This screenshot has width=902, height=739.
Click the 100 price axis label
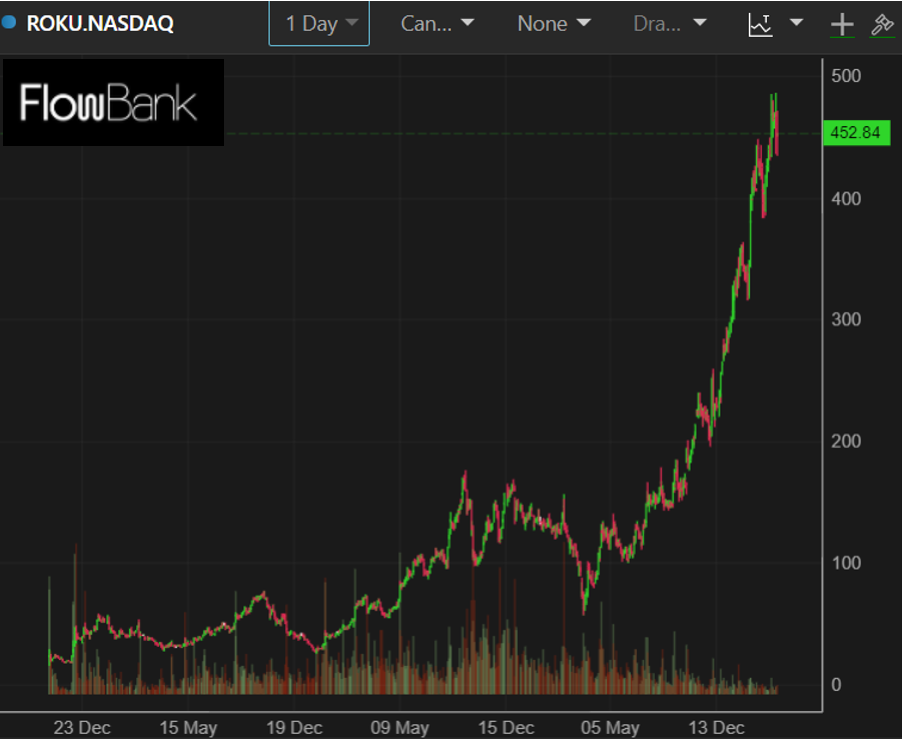pyautogui.click(x=846, y=563)
